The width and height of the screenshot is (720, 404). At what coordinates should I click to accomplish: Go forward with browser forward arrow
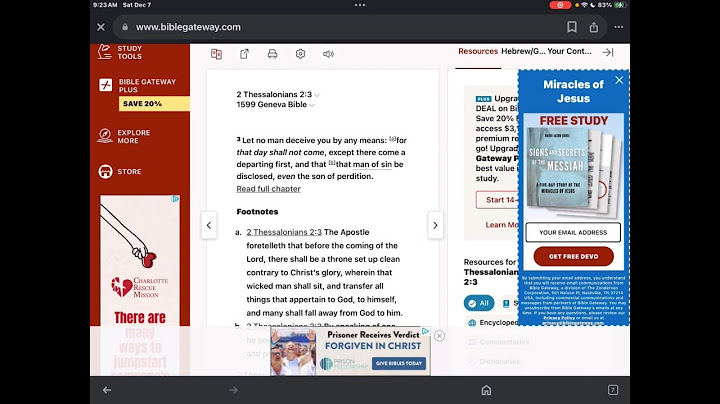click(x=233, y=390)
